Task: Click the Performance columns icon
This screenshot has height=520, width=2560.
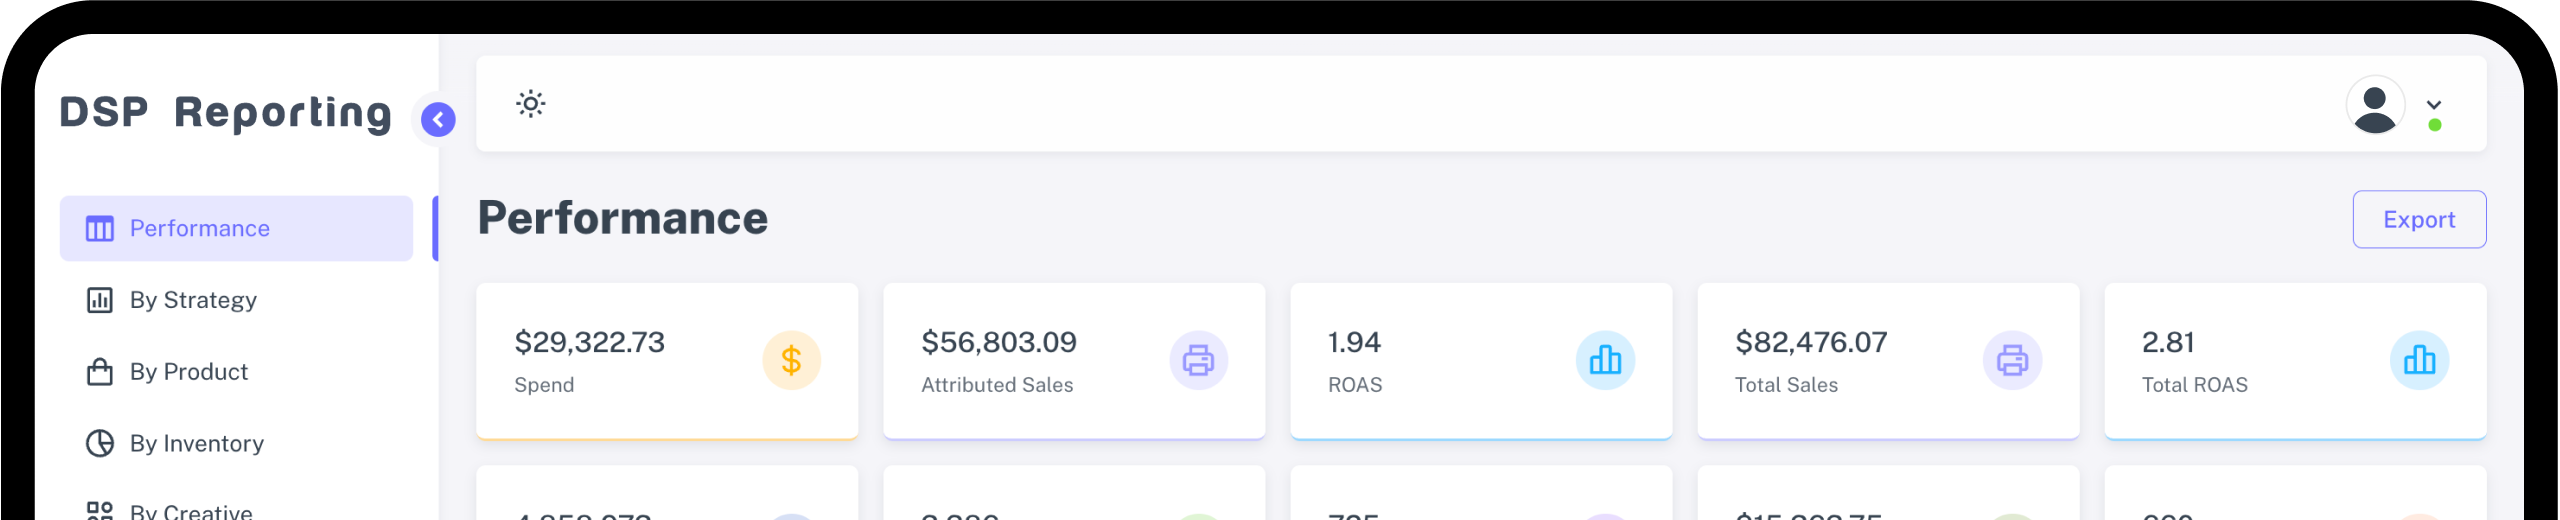Action: [x=100, y=229]
